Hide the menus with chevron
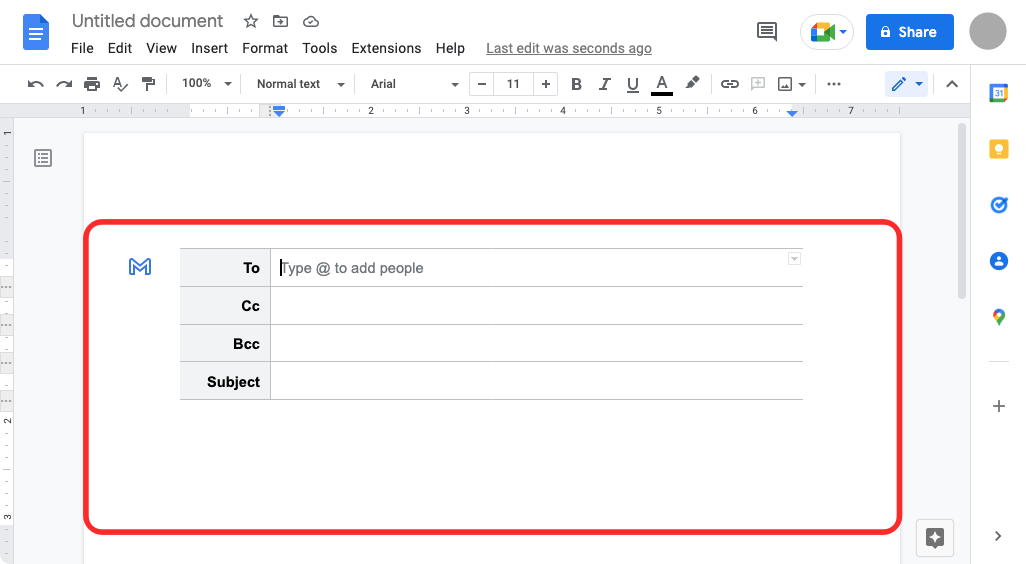This screenshot has width=1026, height=564. pos(952,84)
